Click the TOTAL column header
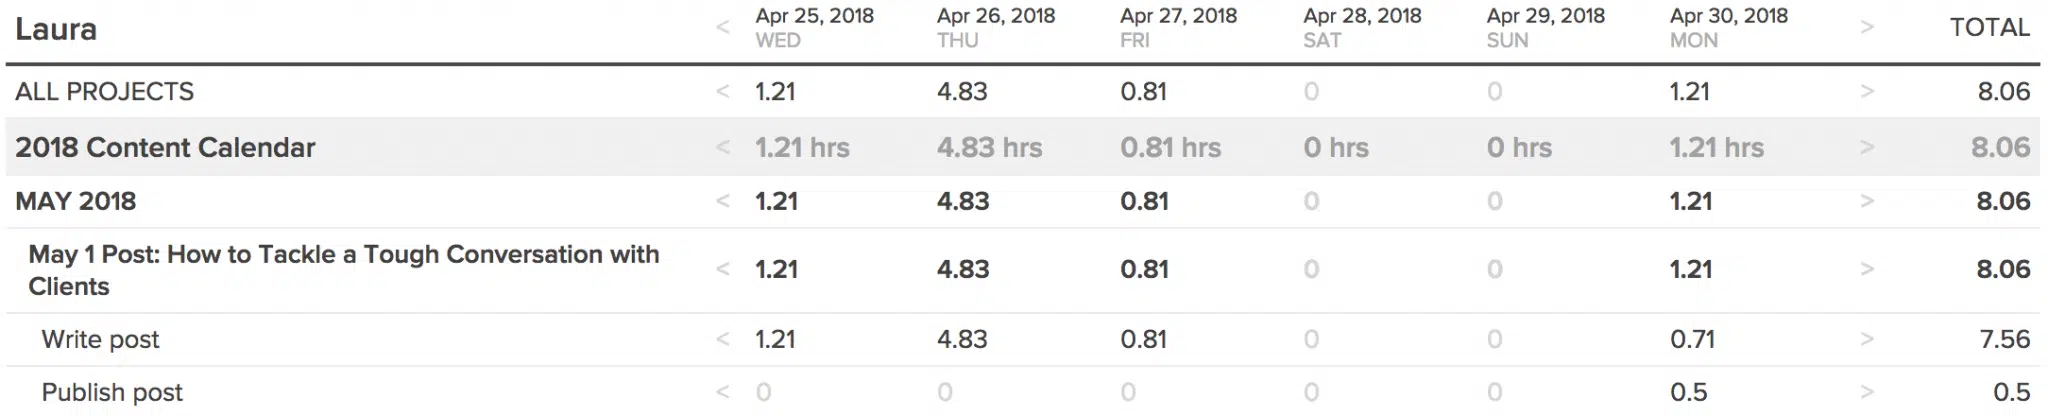Viewport: 2048px width, 416px height. pos(1989,28)
